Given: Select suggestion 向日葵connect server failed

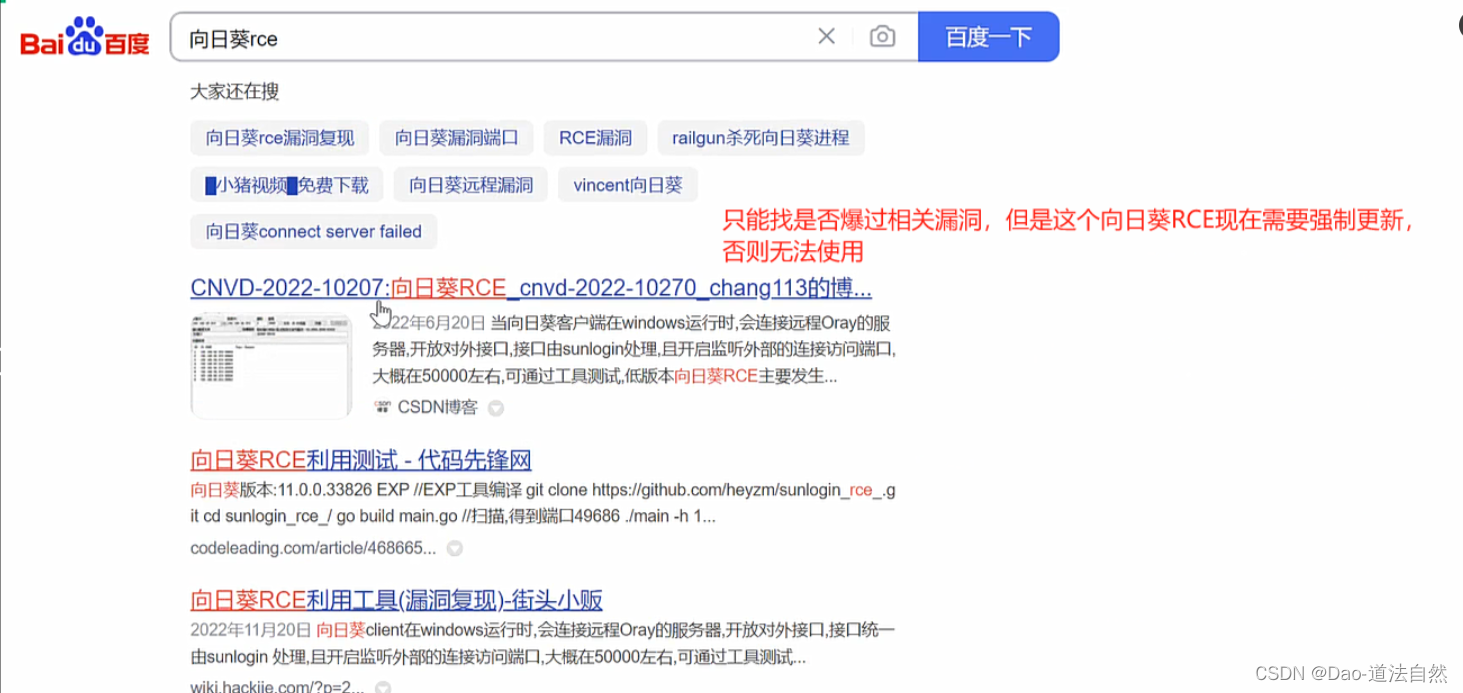Looking at the screenshot, I should [313, 231].
